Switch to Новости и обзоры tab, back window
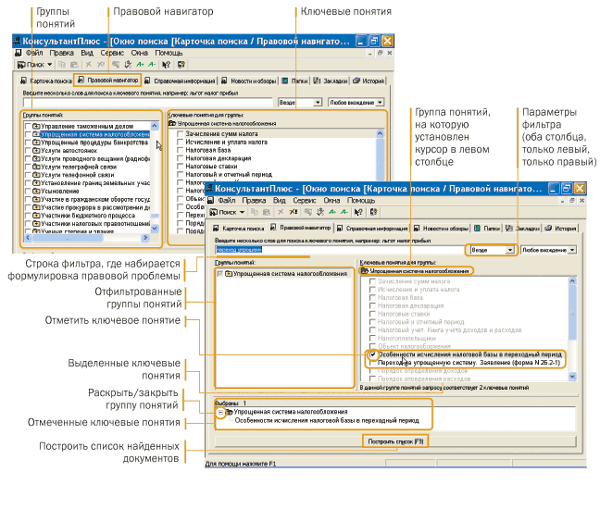The image size is (600, 509). (249, 81)
